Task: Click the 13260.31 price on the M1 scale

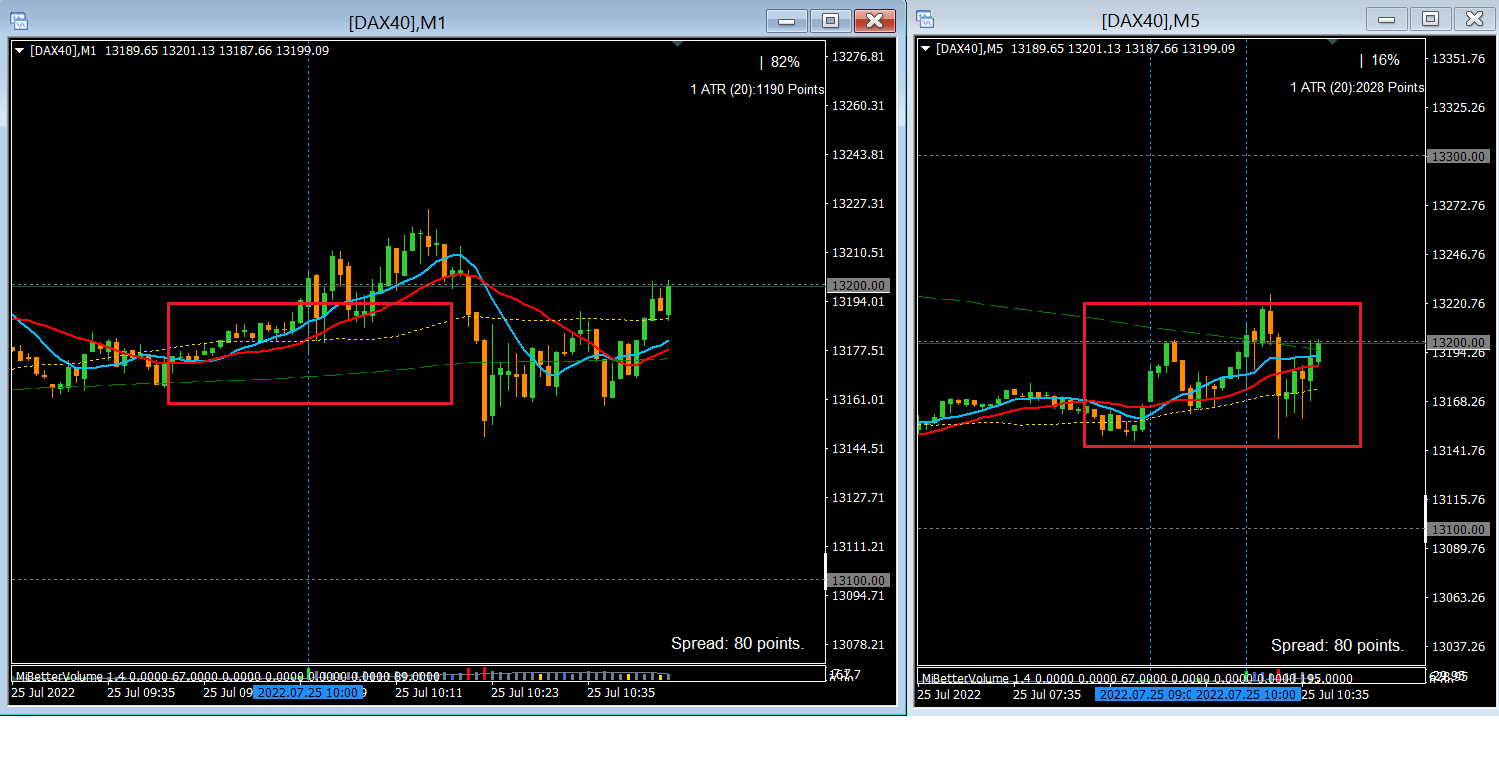Action: [858, 106]
